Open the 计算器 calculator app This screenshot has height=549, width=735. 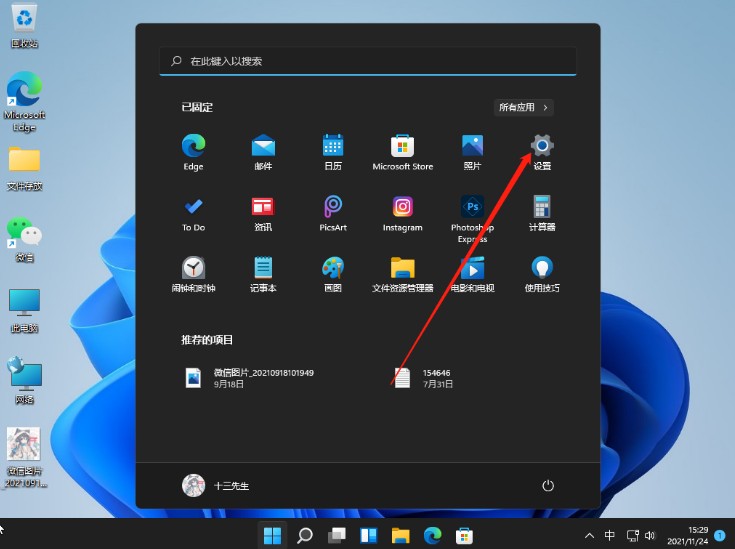(542, 213)
